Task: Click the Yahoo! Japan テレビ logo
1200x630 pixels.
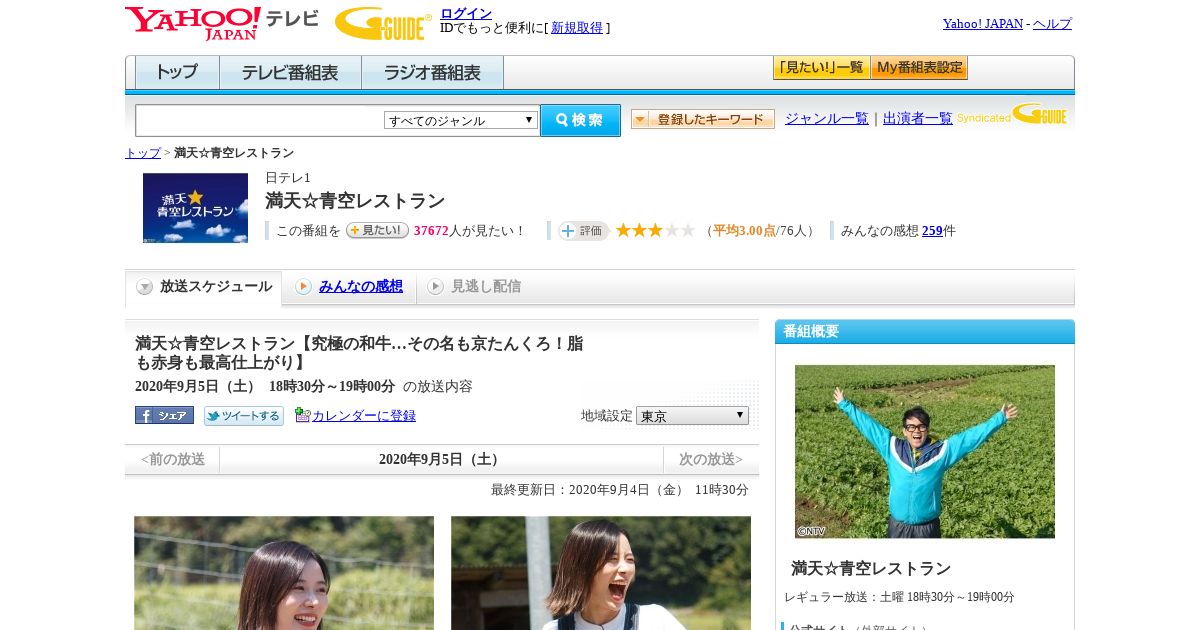Action: coord(222,23)
